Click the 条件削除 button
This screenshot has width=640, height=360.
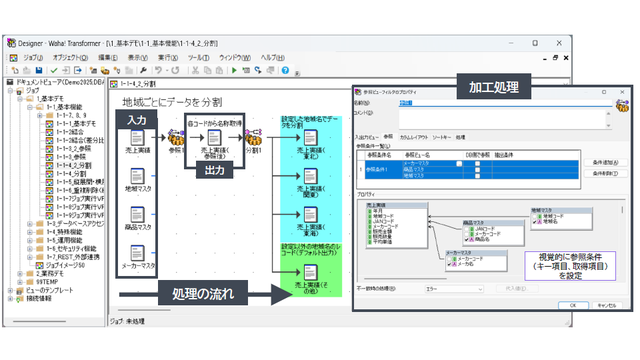(605, 173)
